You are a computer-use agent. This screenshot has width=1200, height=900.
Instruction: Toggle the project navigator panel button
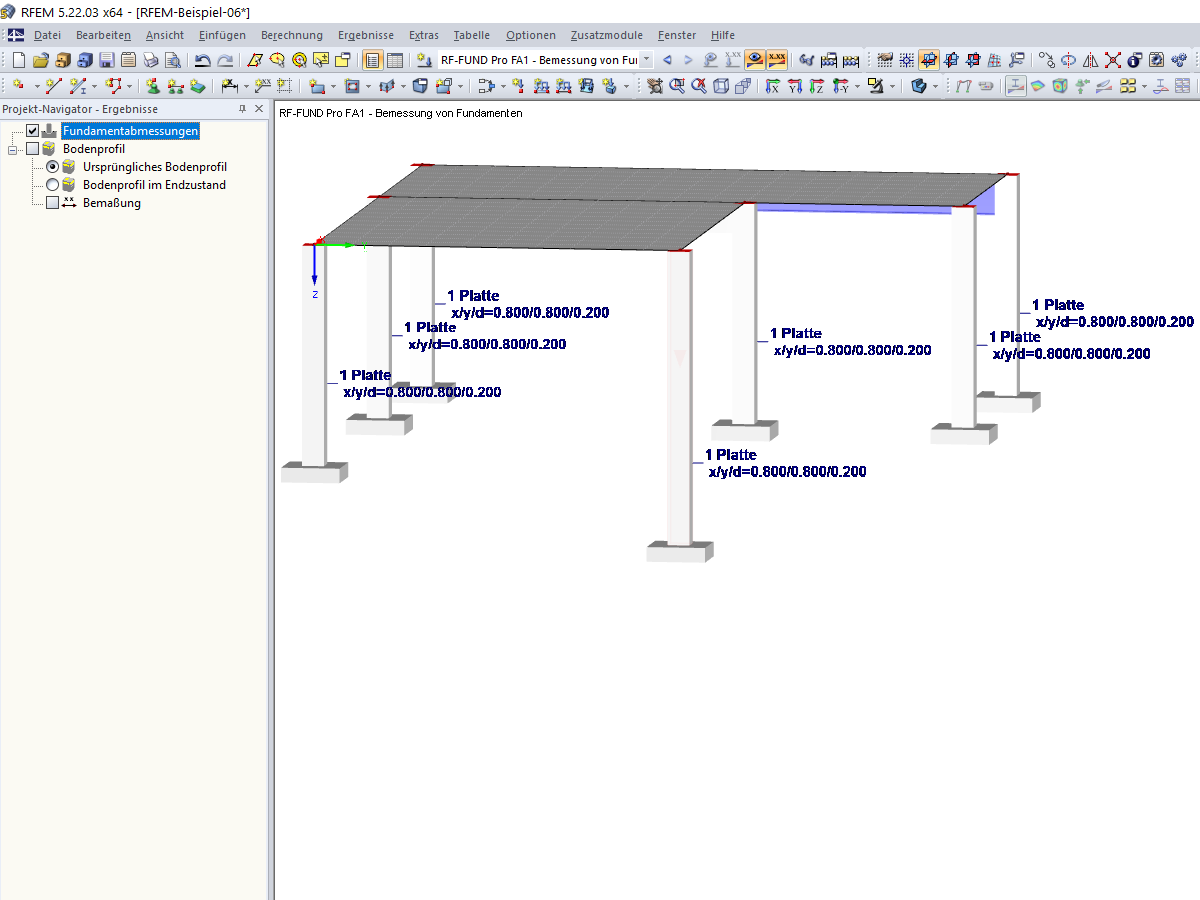pos(372,60)
